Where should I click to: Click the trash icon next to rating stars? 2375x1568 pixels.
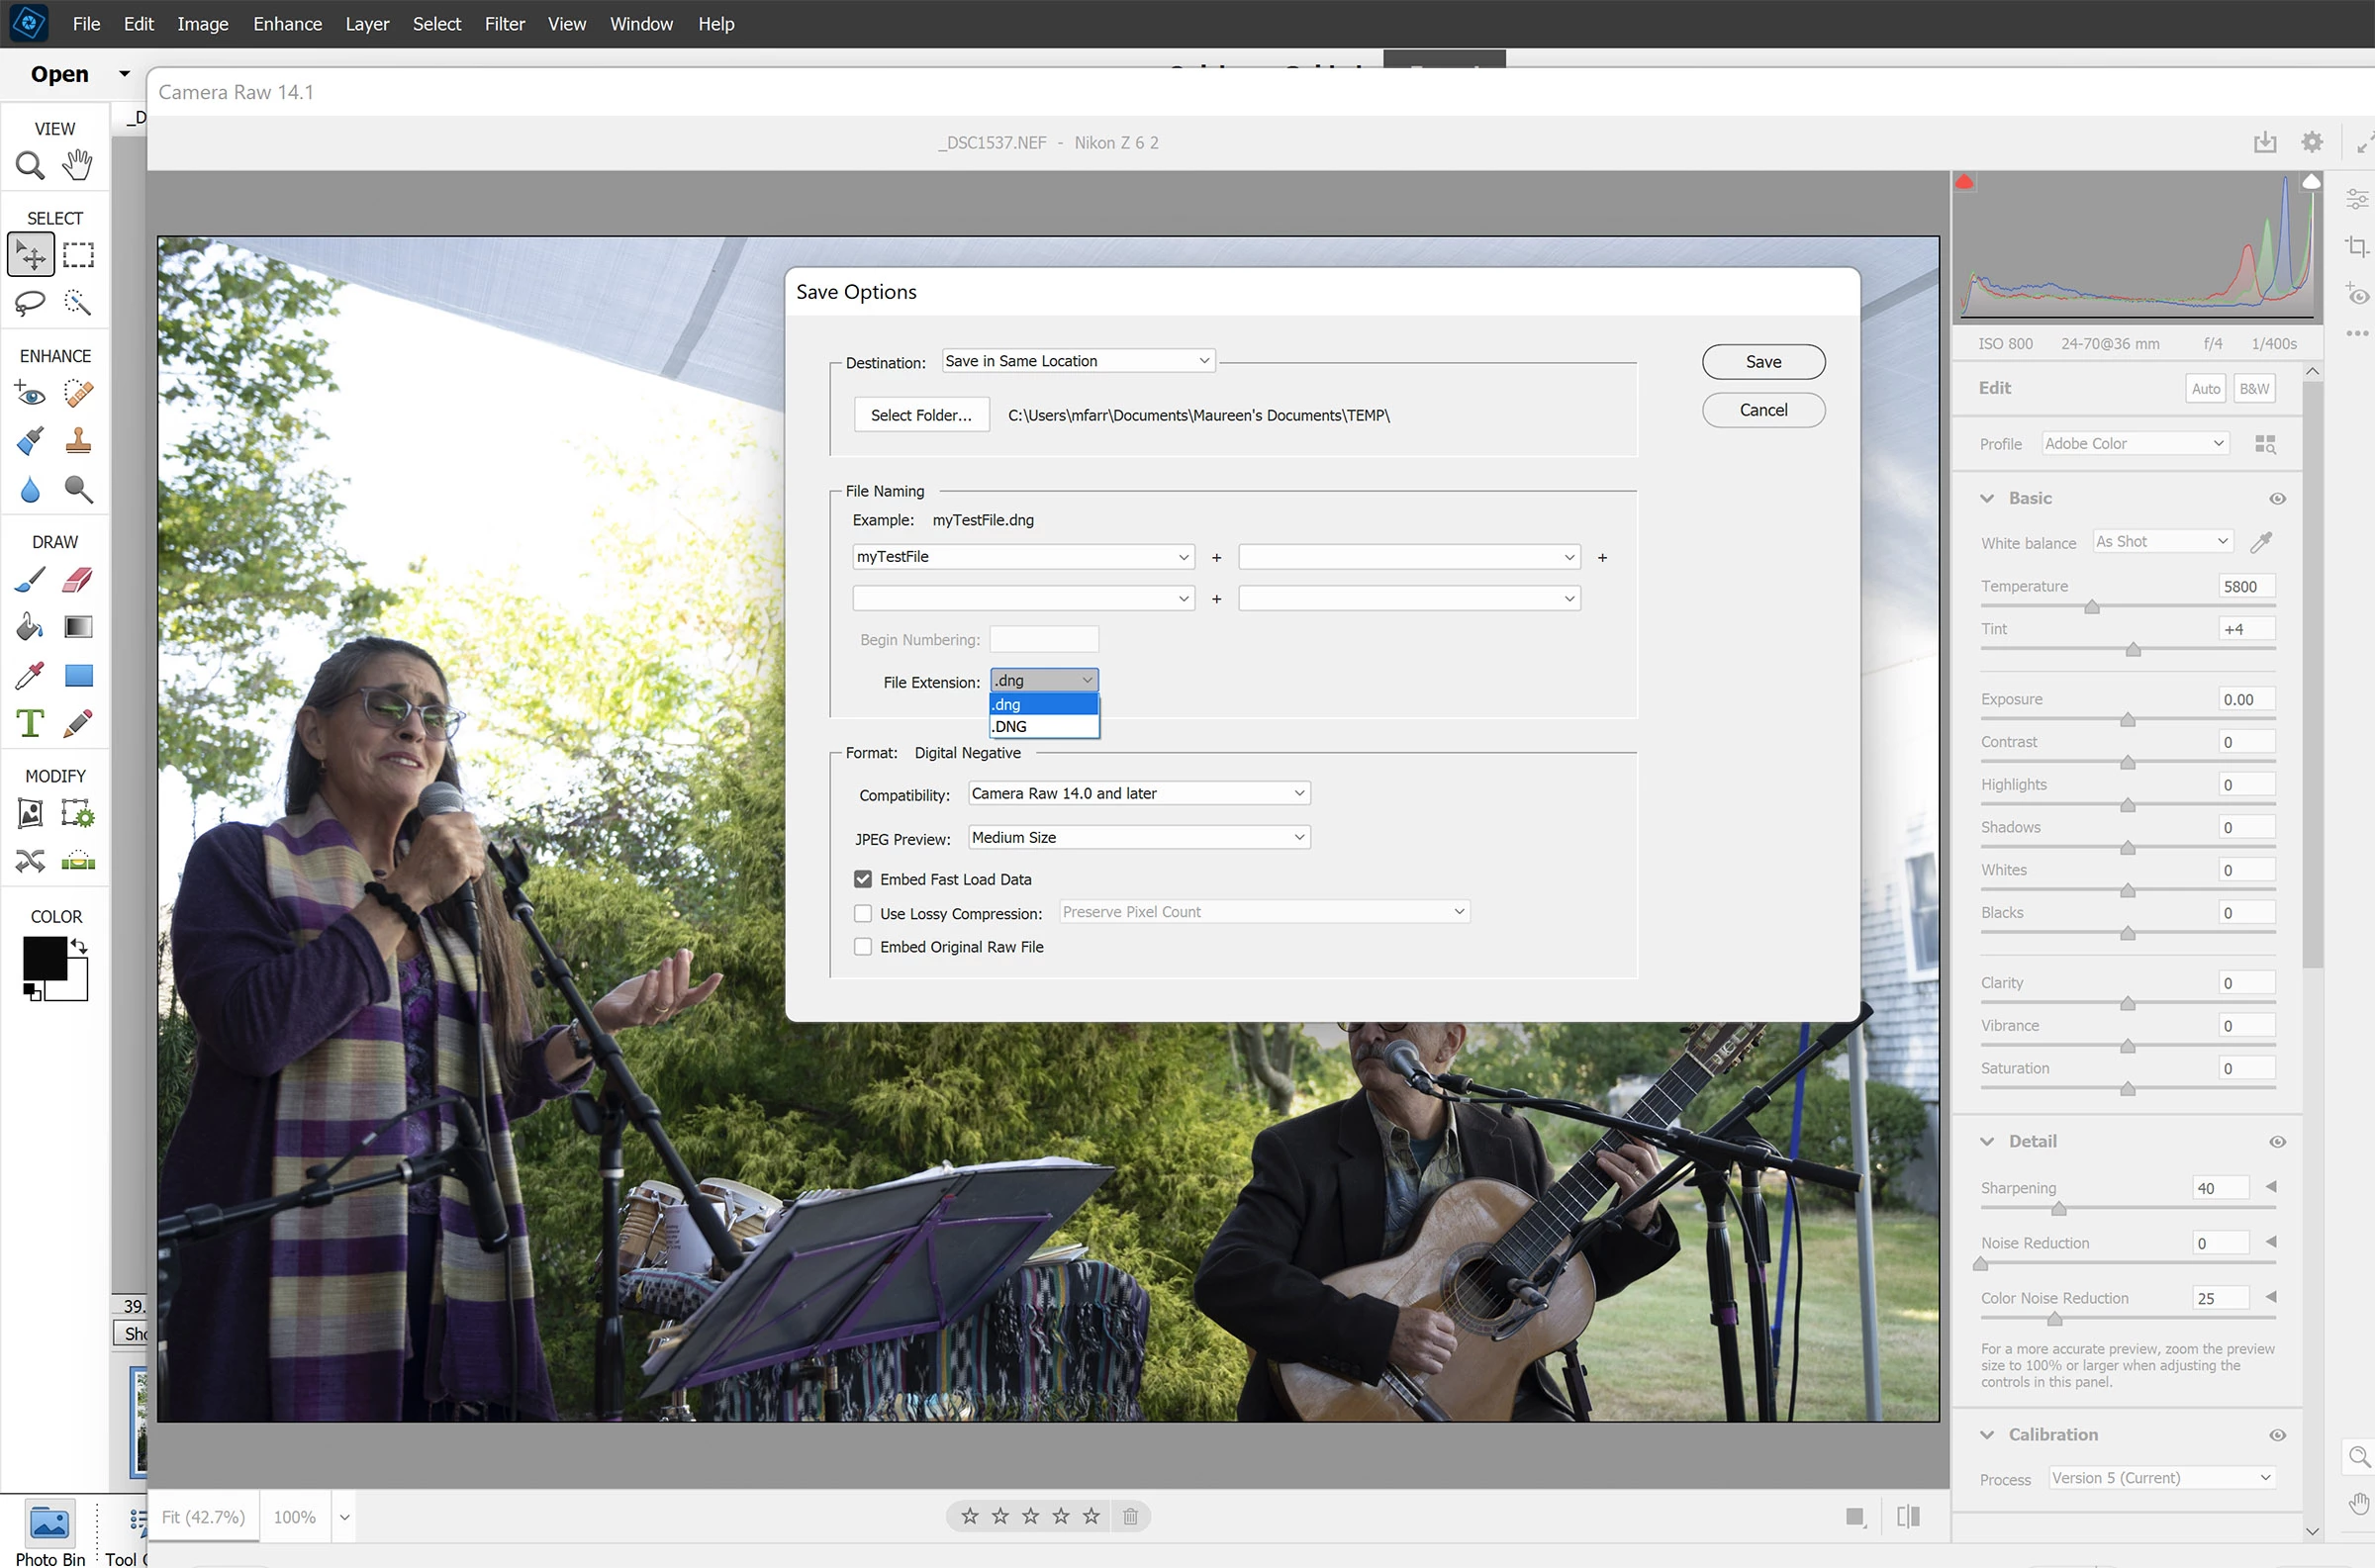1130,1516
